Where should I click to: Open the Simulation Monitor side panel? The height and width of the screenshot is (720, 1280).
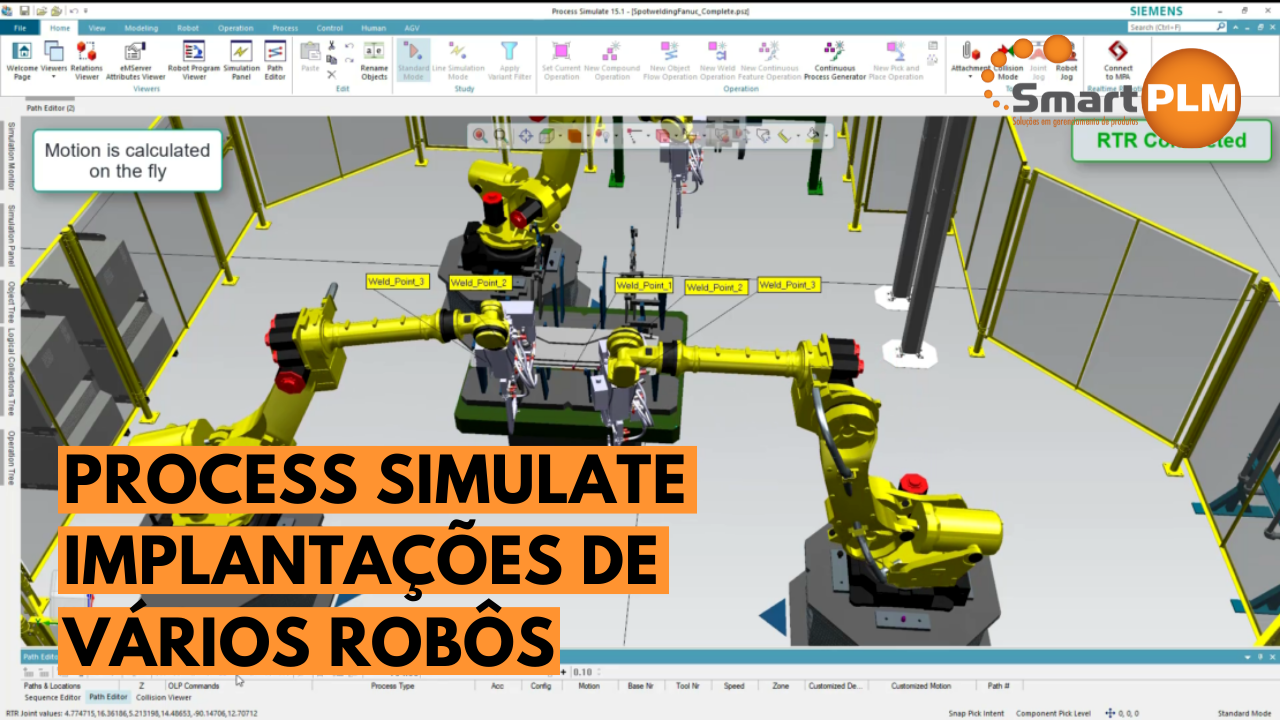(11, 154)
